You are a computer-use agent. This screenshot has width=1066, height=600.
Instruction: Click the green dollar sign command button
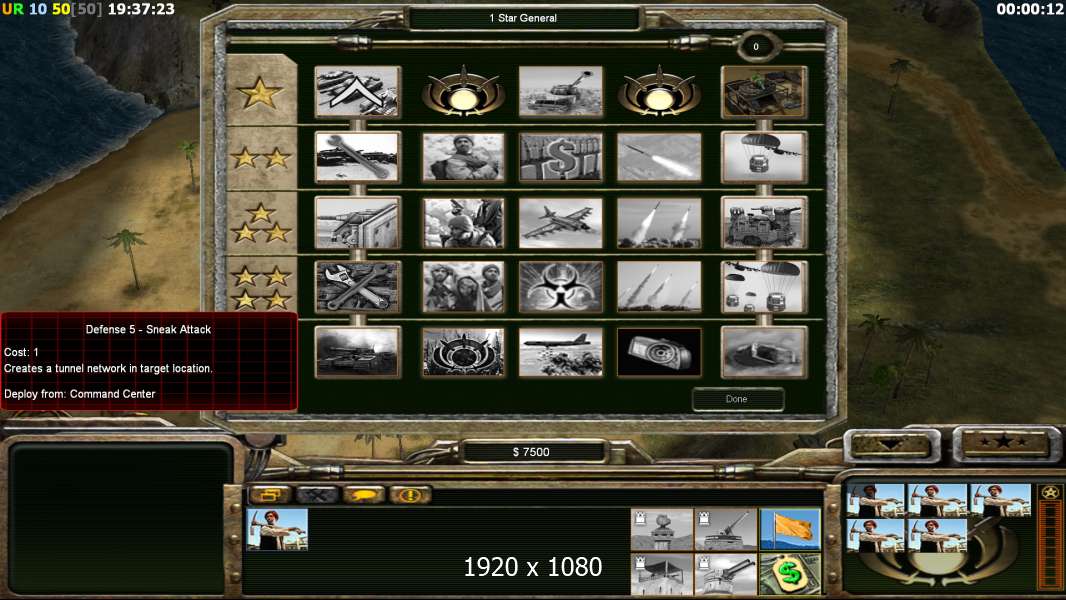tap(790, 574)
